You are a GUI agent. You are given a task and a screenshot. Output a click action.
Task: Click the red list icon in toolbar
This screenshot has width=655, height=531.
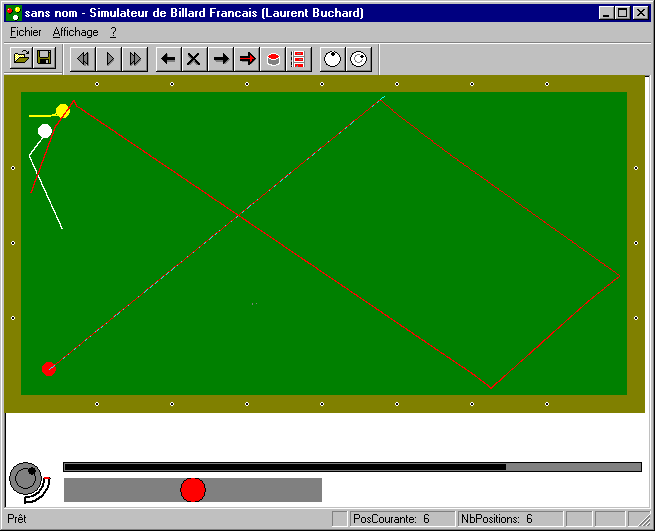[x=297, y=59]
